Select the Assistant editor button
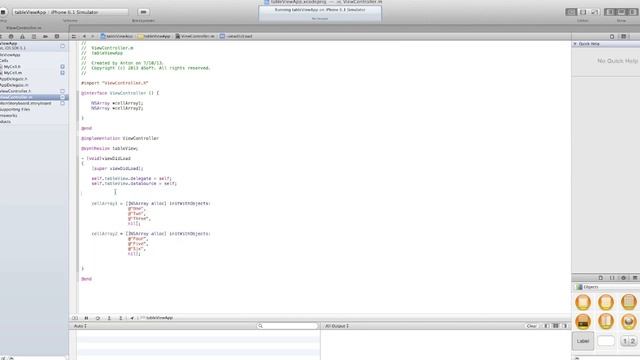 (583, 12)
